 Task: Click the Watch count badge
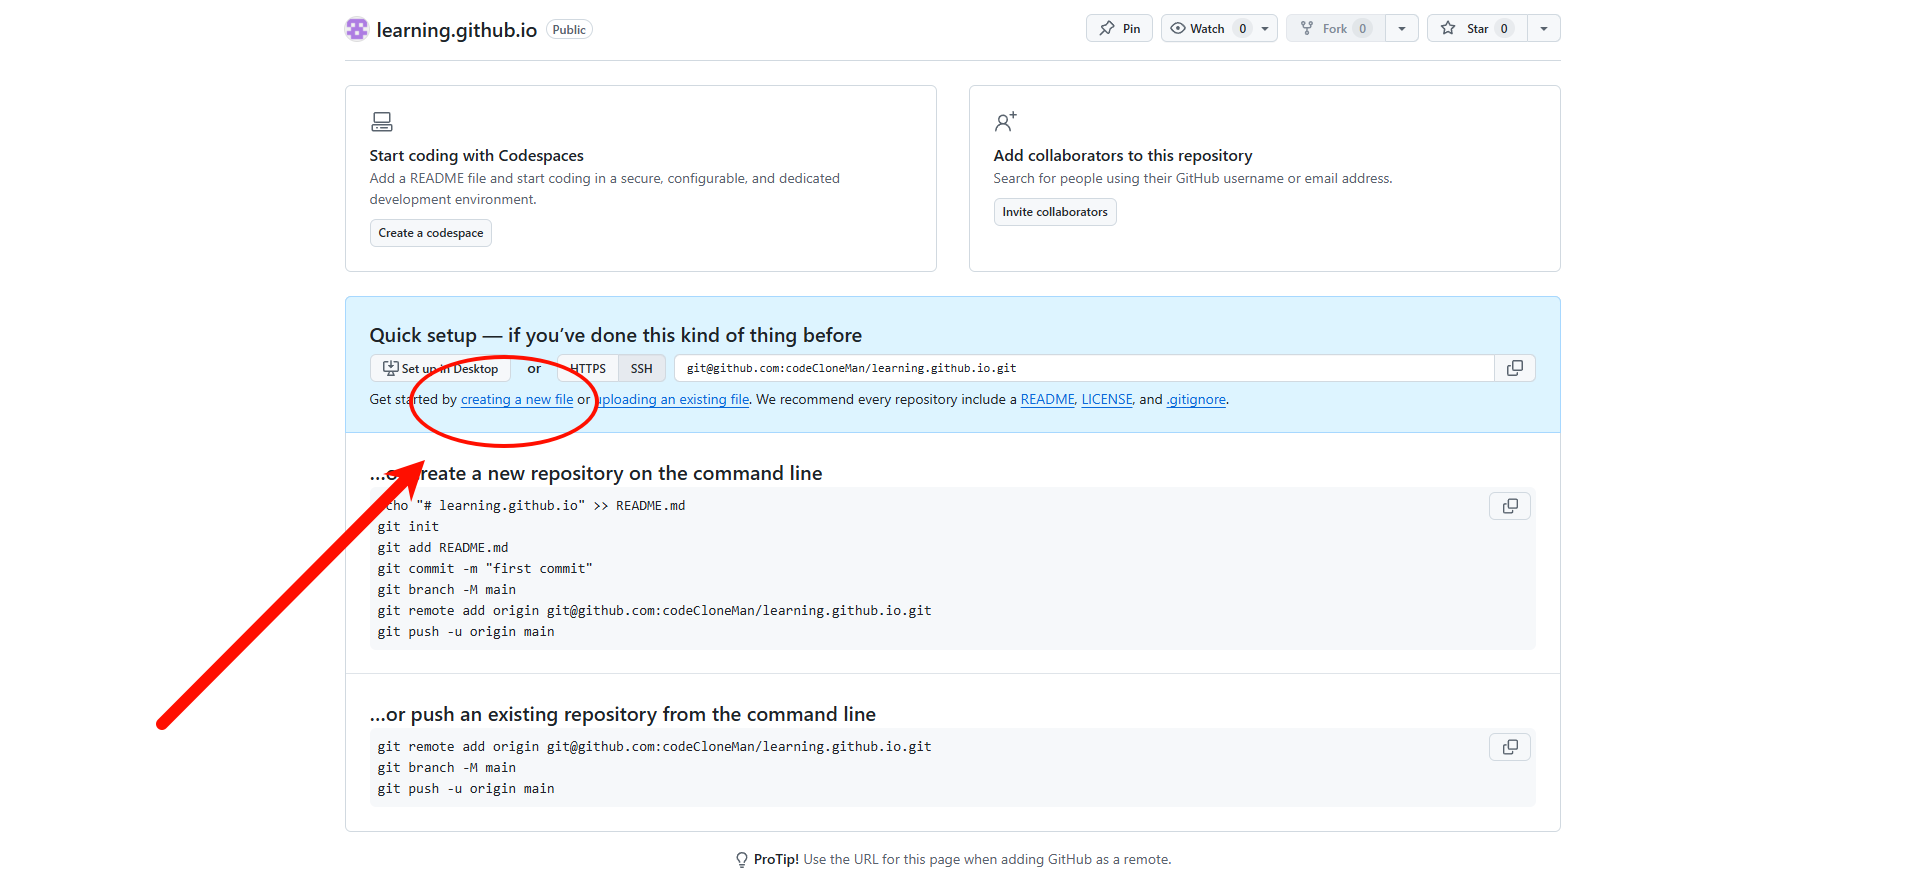tap(1242, 28)
